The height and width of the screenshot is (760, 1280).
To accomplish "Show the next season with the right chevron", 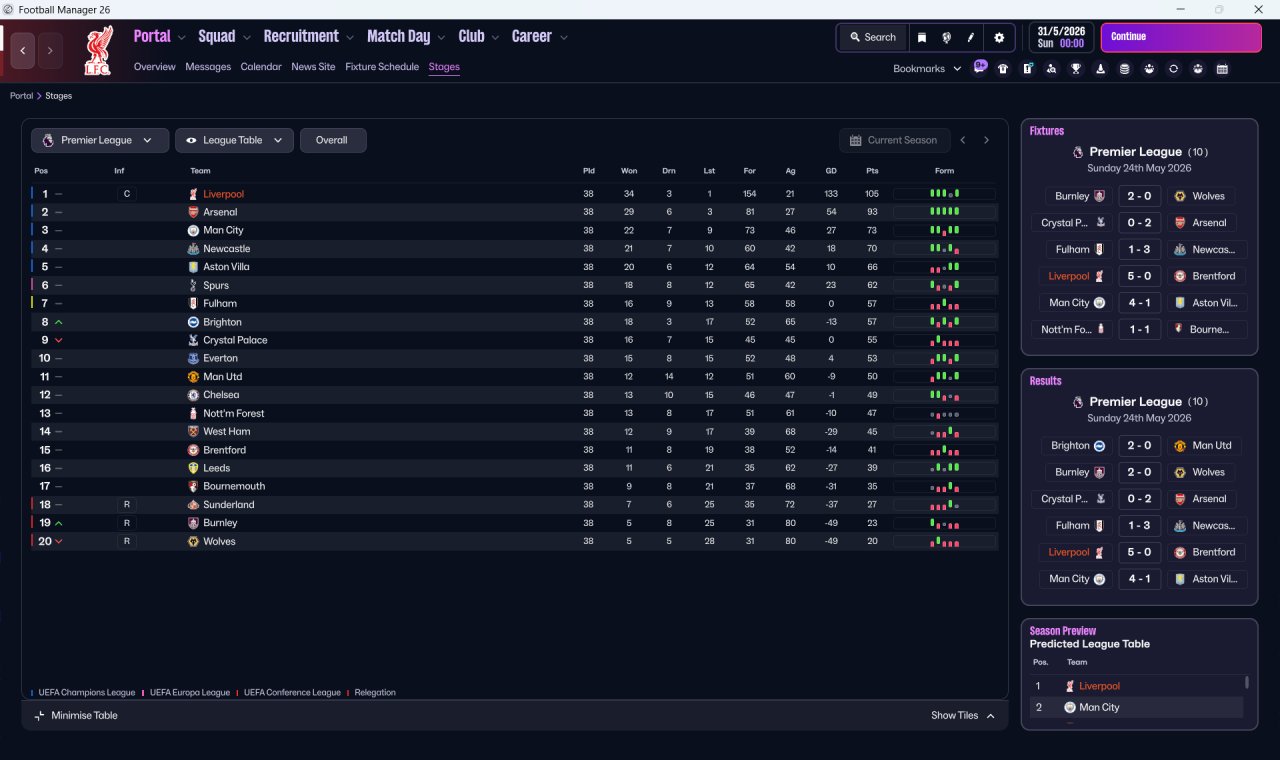I will pos(986,140).
